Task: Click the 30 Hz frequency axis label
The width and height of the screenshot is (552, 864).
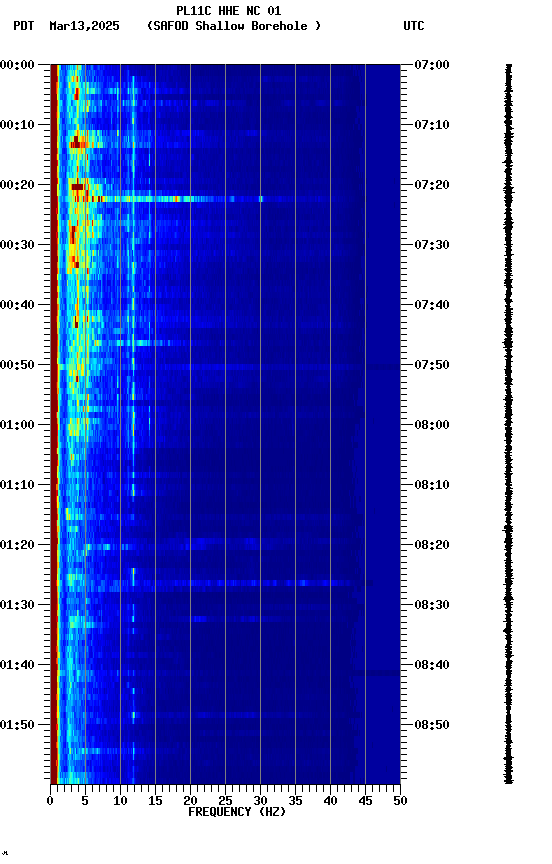Action: coord(261,801)
